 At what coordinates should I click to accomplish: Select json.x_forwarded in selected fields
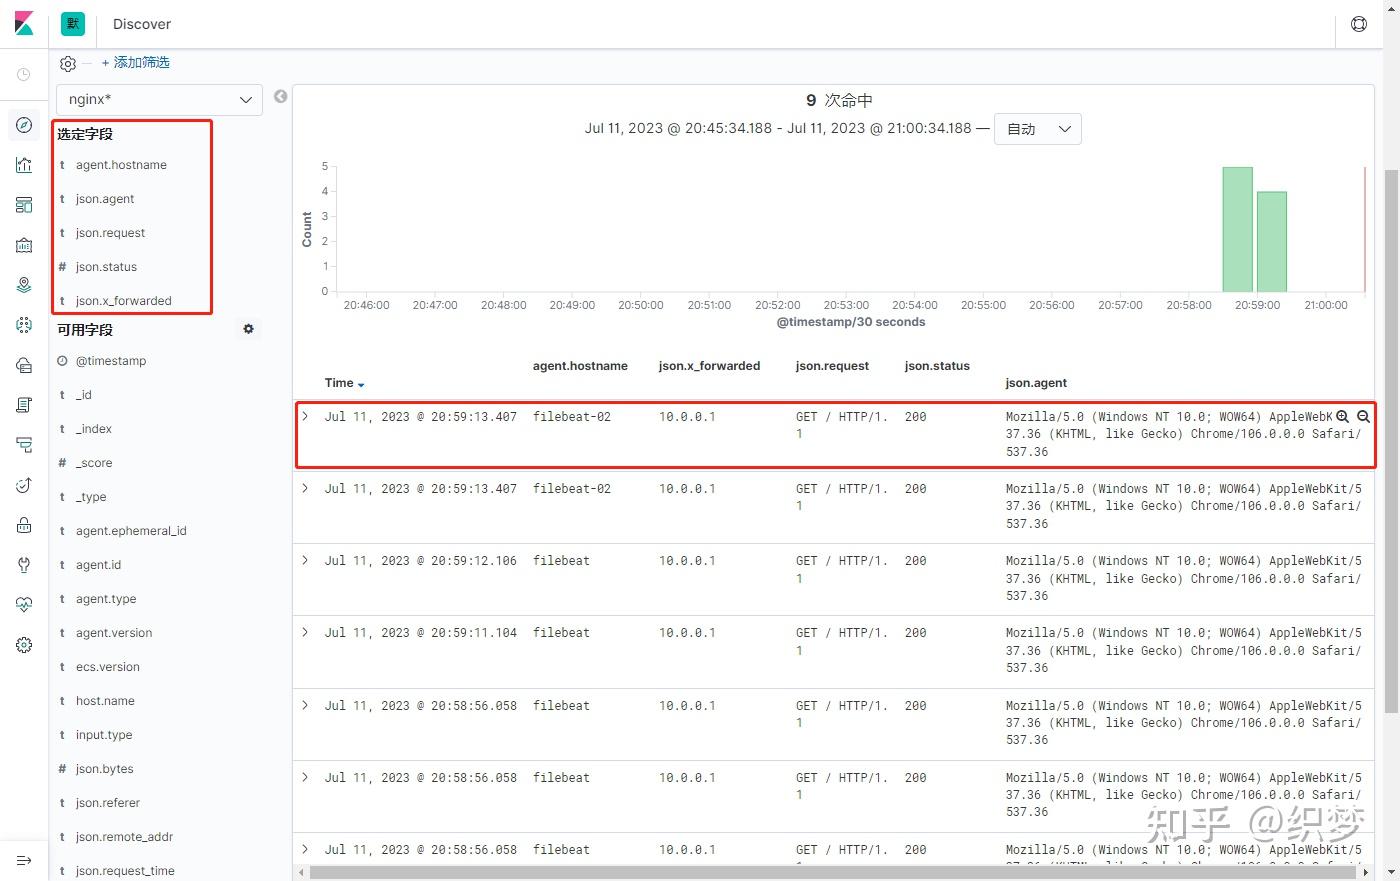click(123, 301)
